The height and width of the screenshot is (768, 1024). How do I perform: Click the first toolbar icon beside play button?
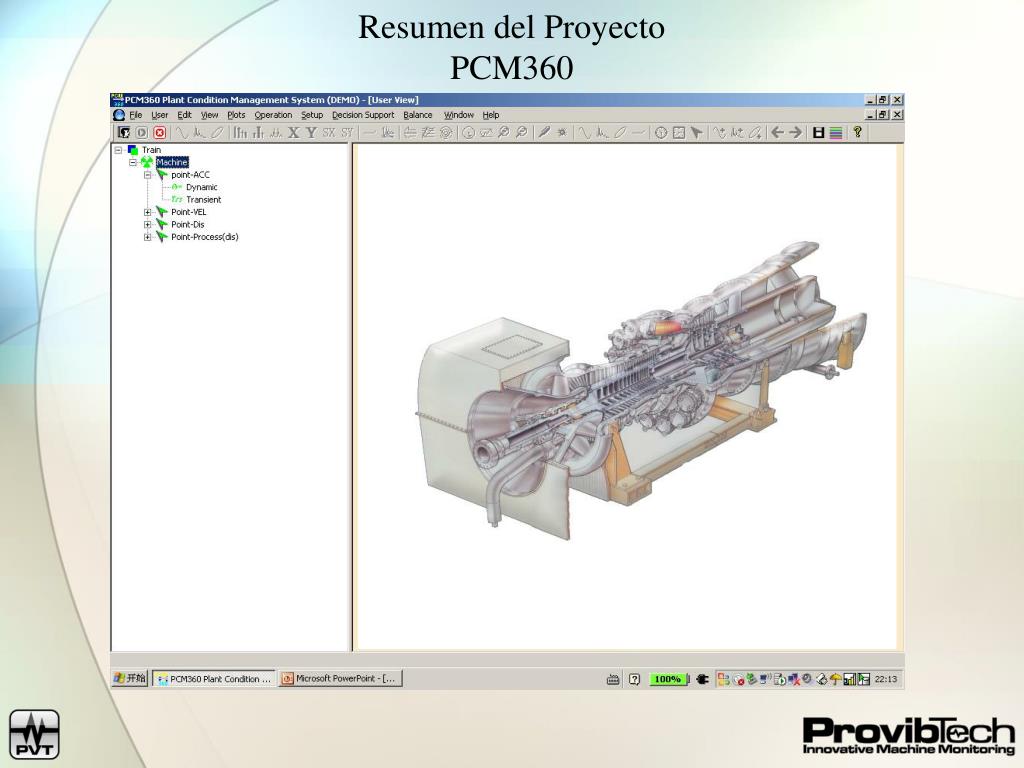(x=123, y=133)
